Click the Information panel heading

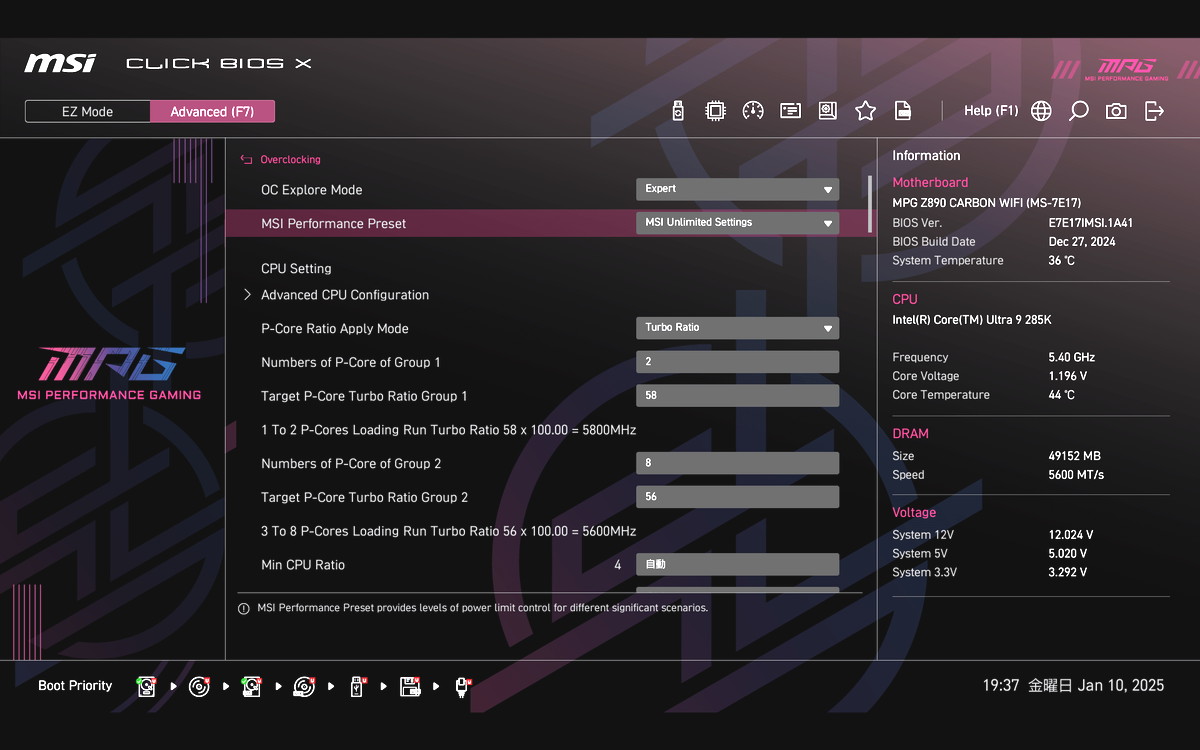(x=926, y=156)
